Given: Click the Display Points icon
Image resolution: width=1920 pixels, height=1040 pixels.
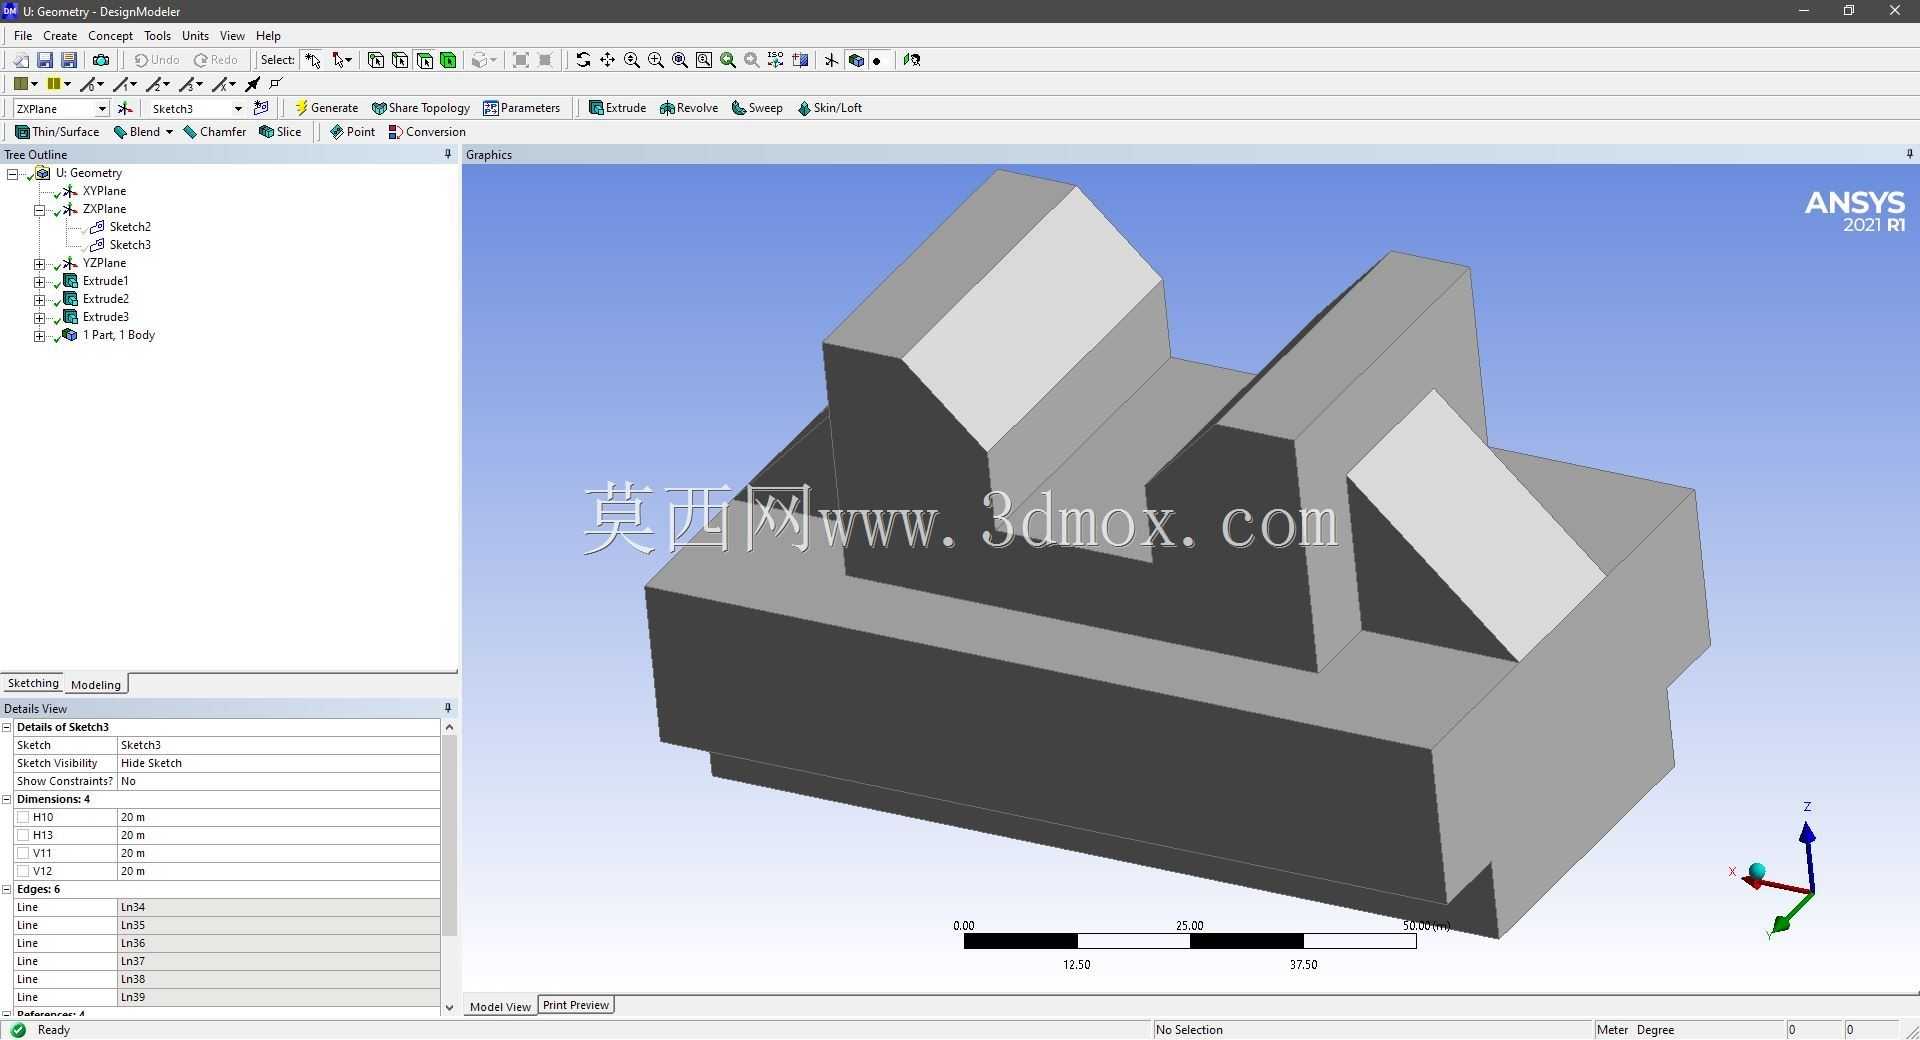Looking at the screenshot, I should point(877,60).
